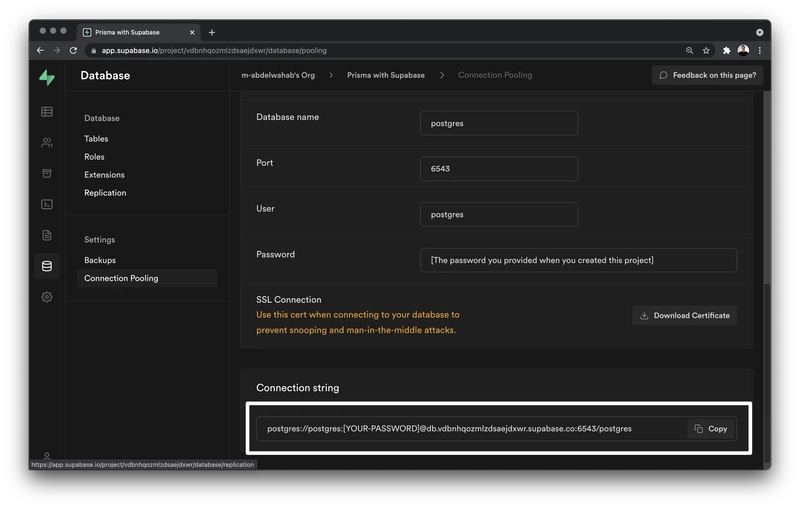Open the Storage sidebar icon
This screenshot has height=508, width=800.
pos(47,173)
